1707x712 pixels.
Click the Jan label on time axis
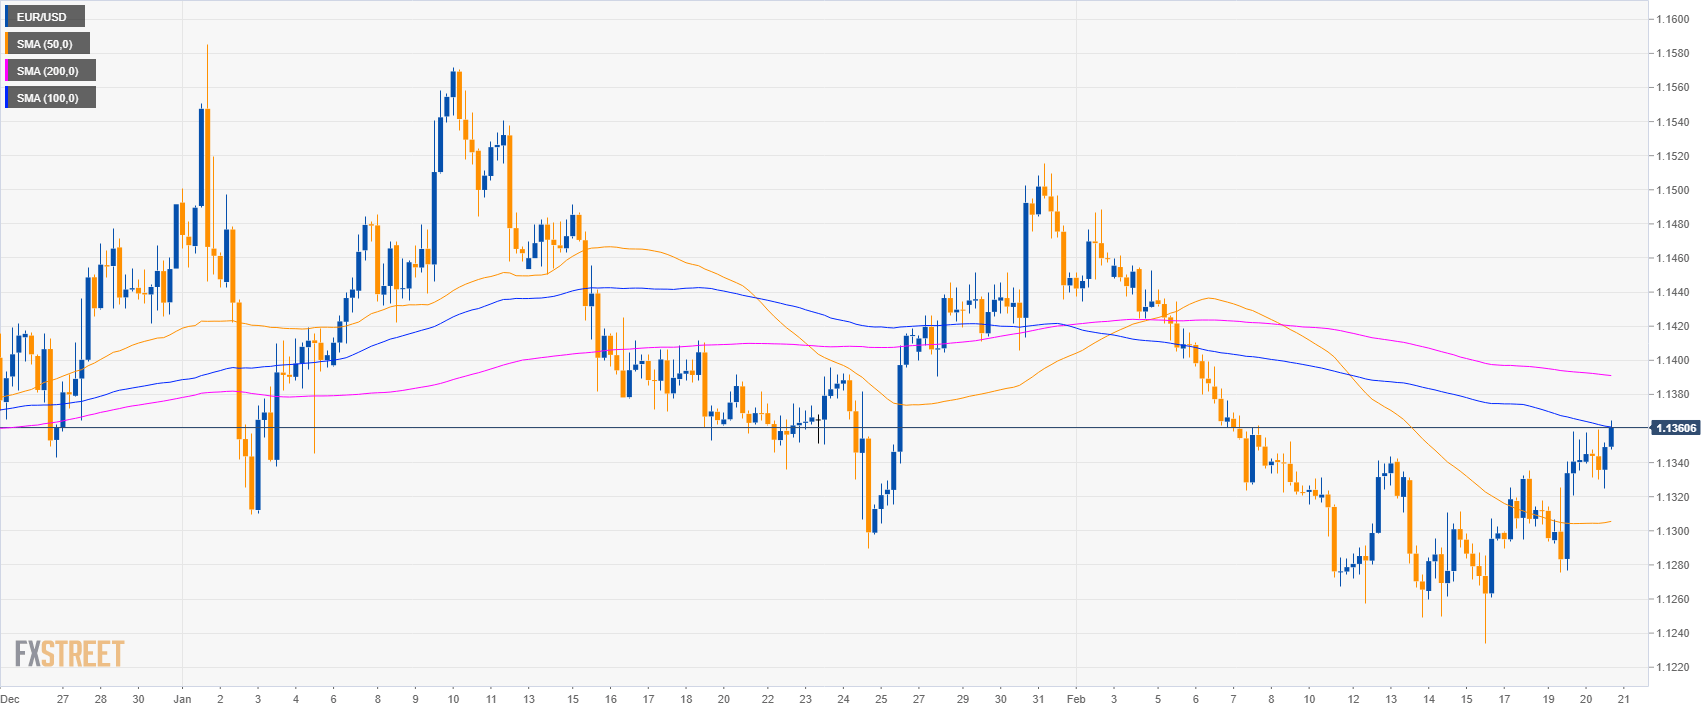pos(182,699)
